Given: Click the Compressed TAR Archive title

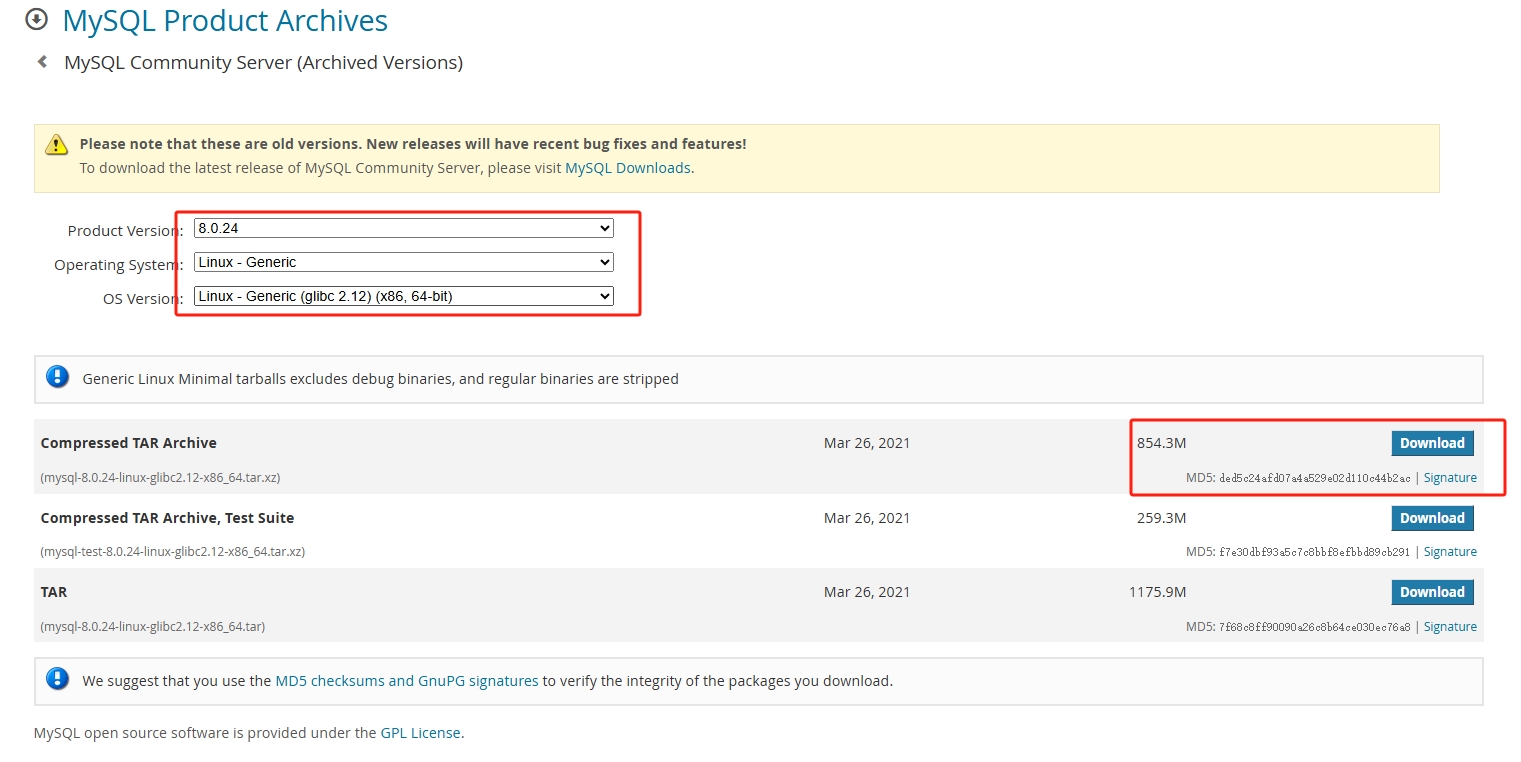Looking at the screenshot, I should coord(128,443).
